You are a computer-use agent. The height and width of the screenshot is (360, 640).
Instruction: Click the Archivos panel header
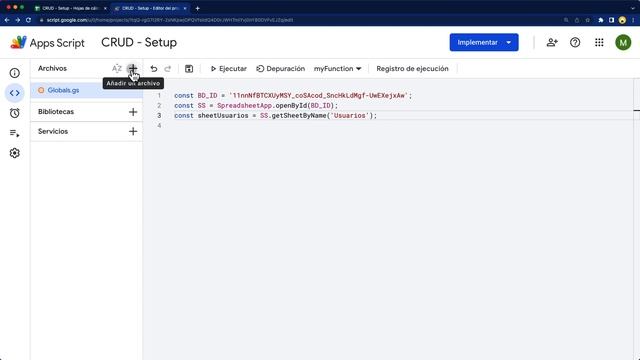coord(52,69)
